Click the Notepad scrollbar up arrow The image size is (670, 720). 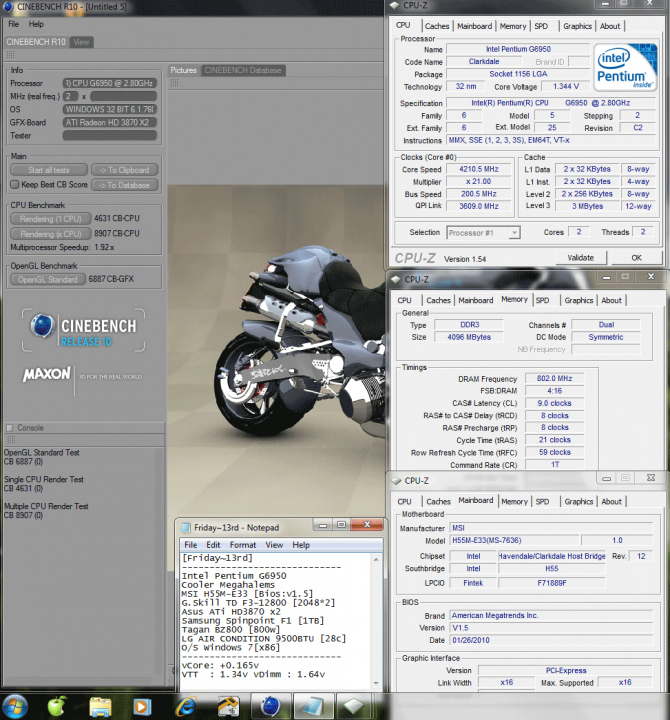point(376,560)
